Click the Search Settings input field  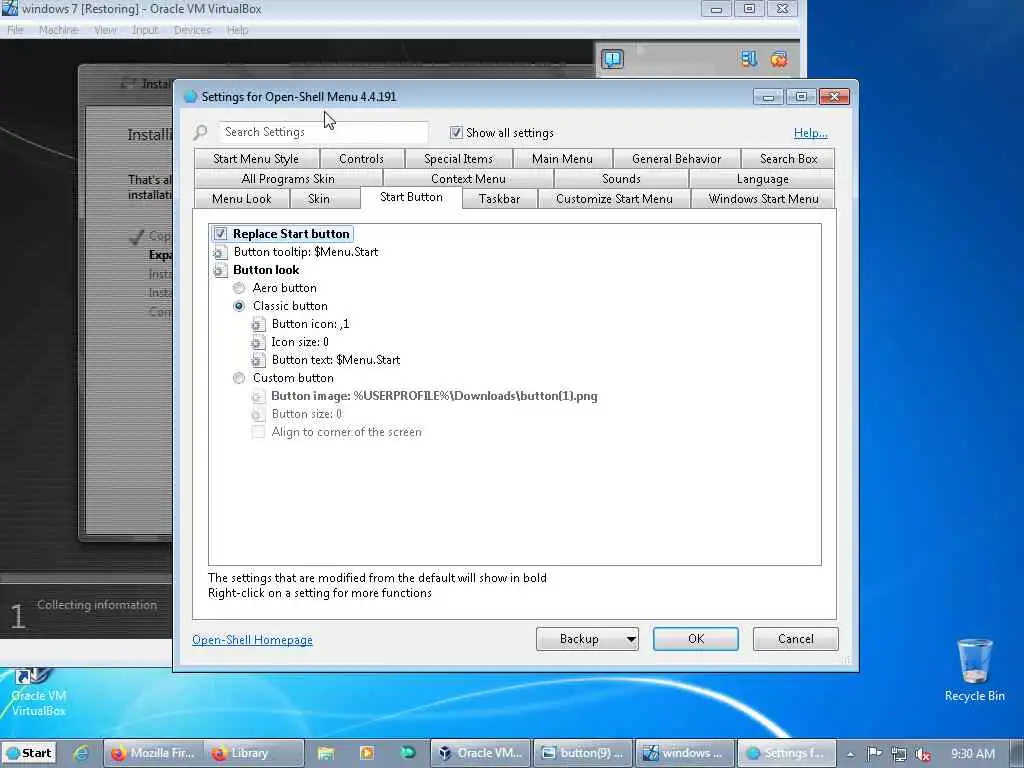(323, 132)
